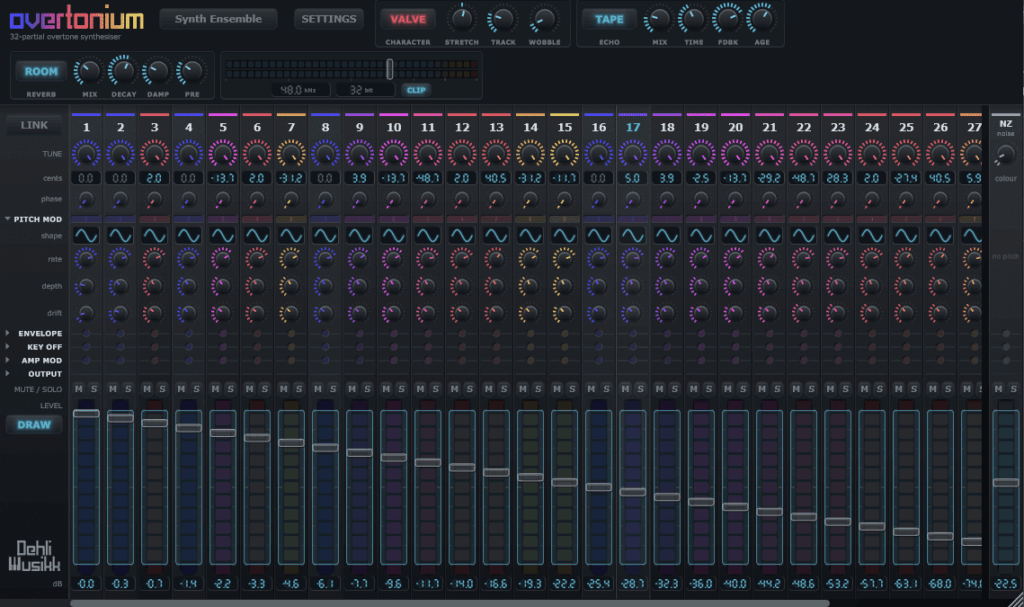Click the tape echo MIX knob
The image size is (1024, 607).
click(x=659, y=20)
